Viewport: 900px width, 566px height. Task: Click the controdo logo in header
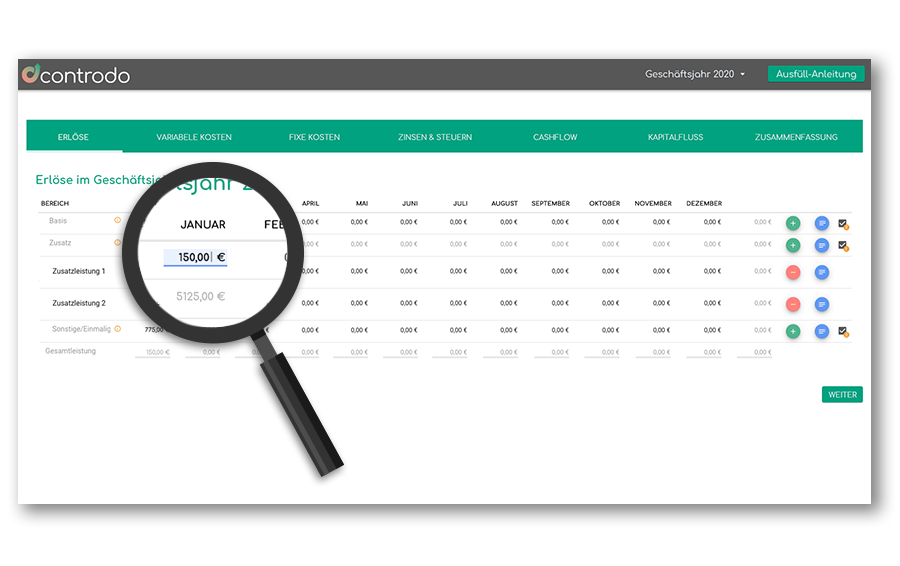coord(76,75)
